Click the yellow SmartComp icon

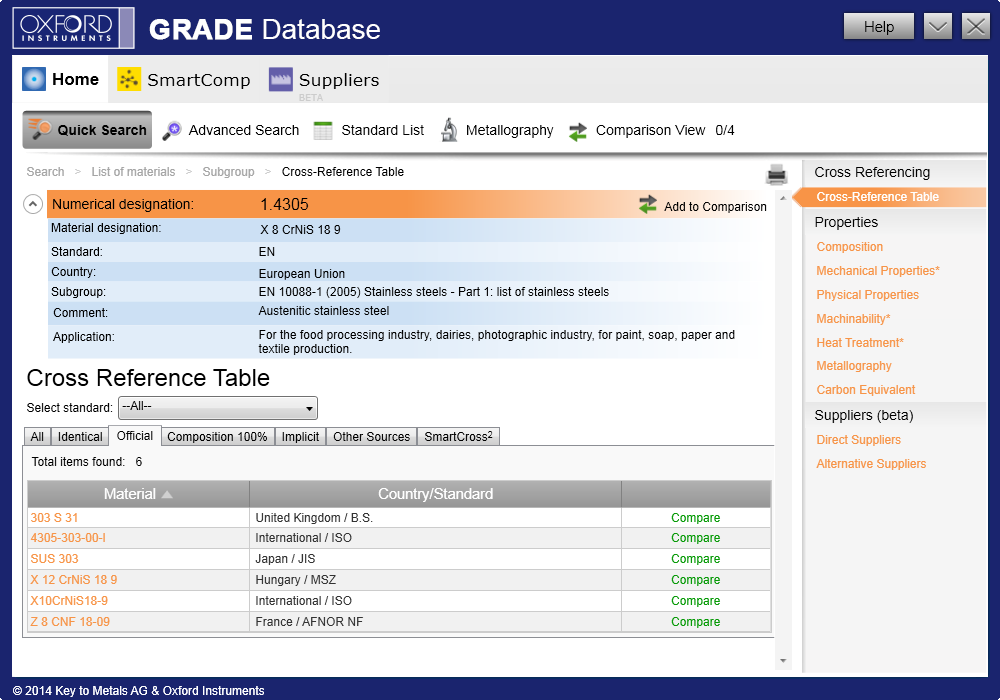coord(129,79)
